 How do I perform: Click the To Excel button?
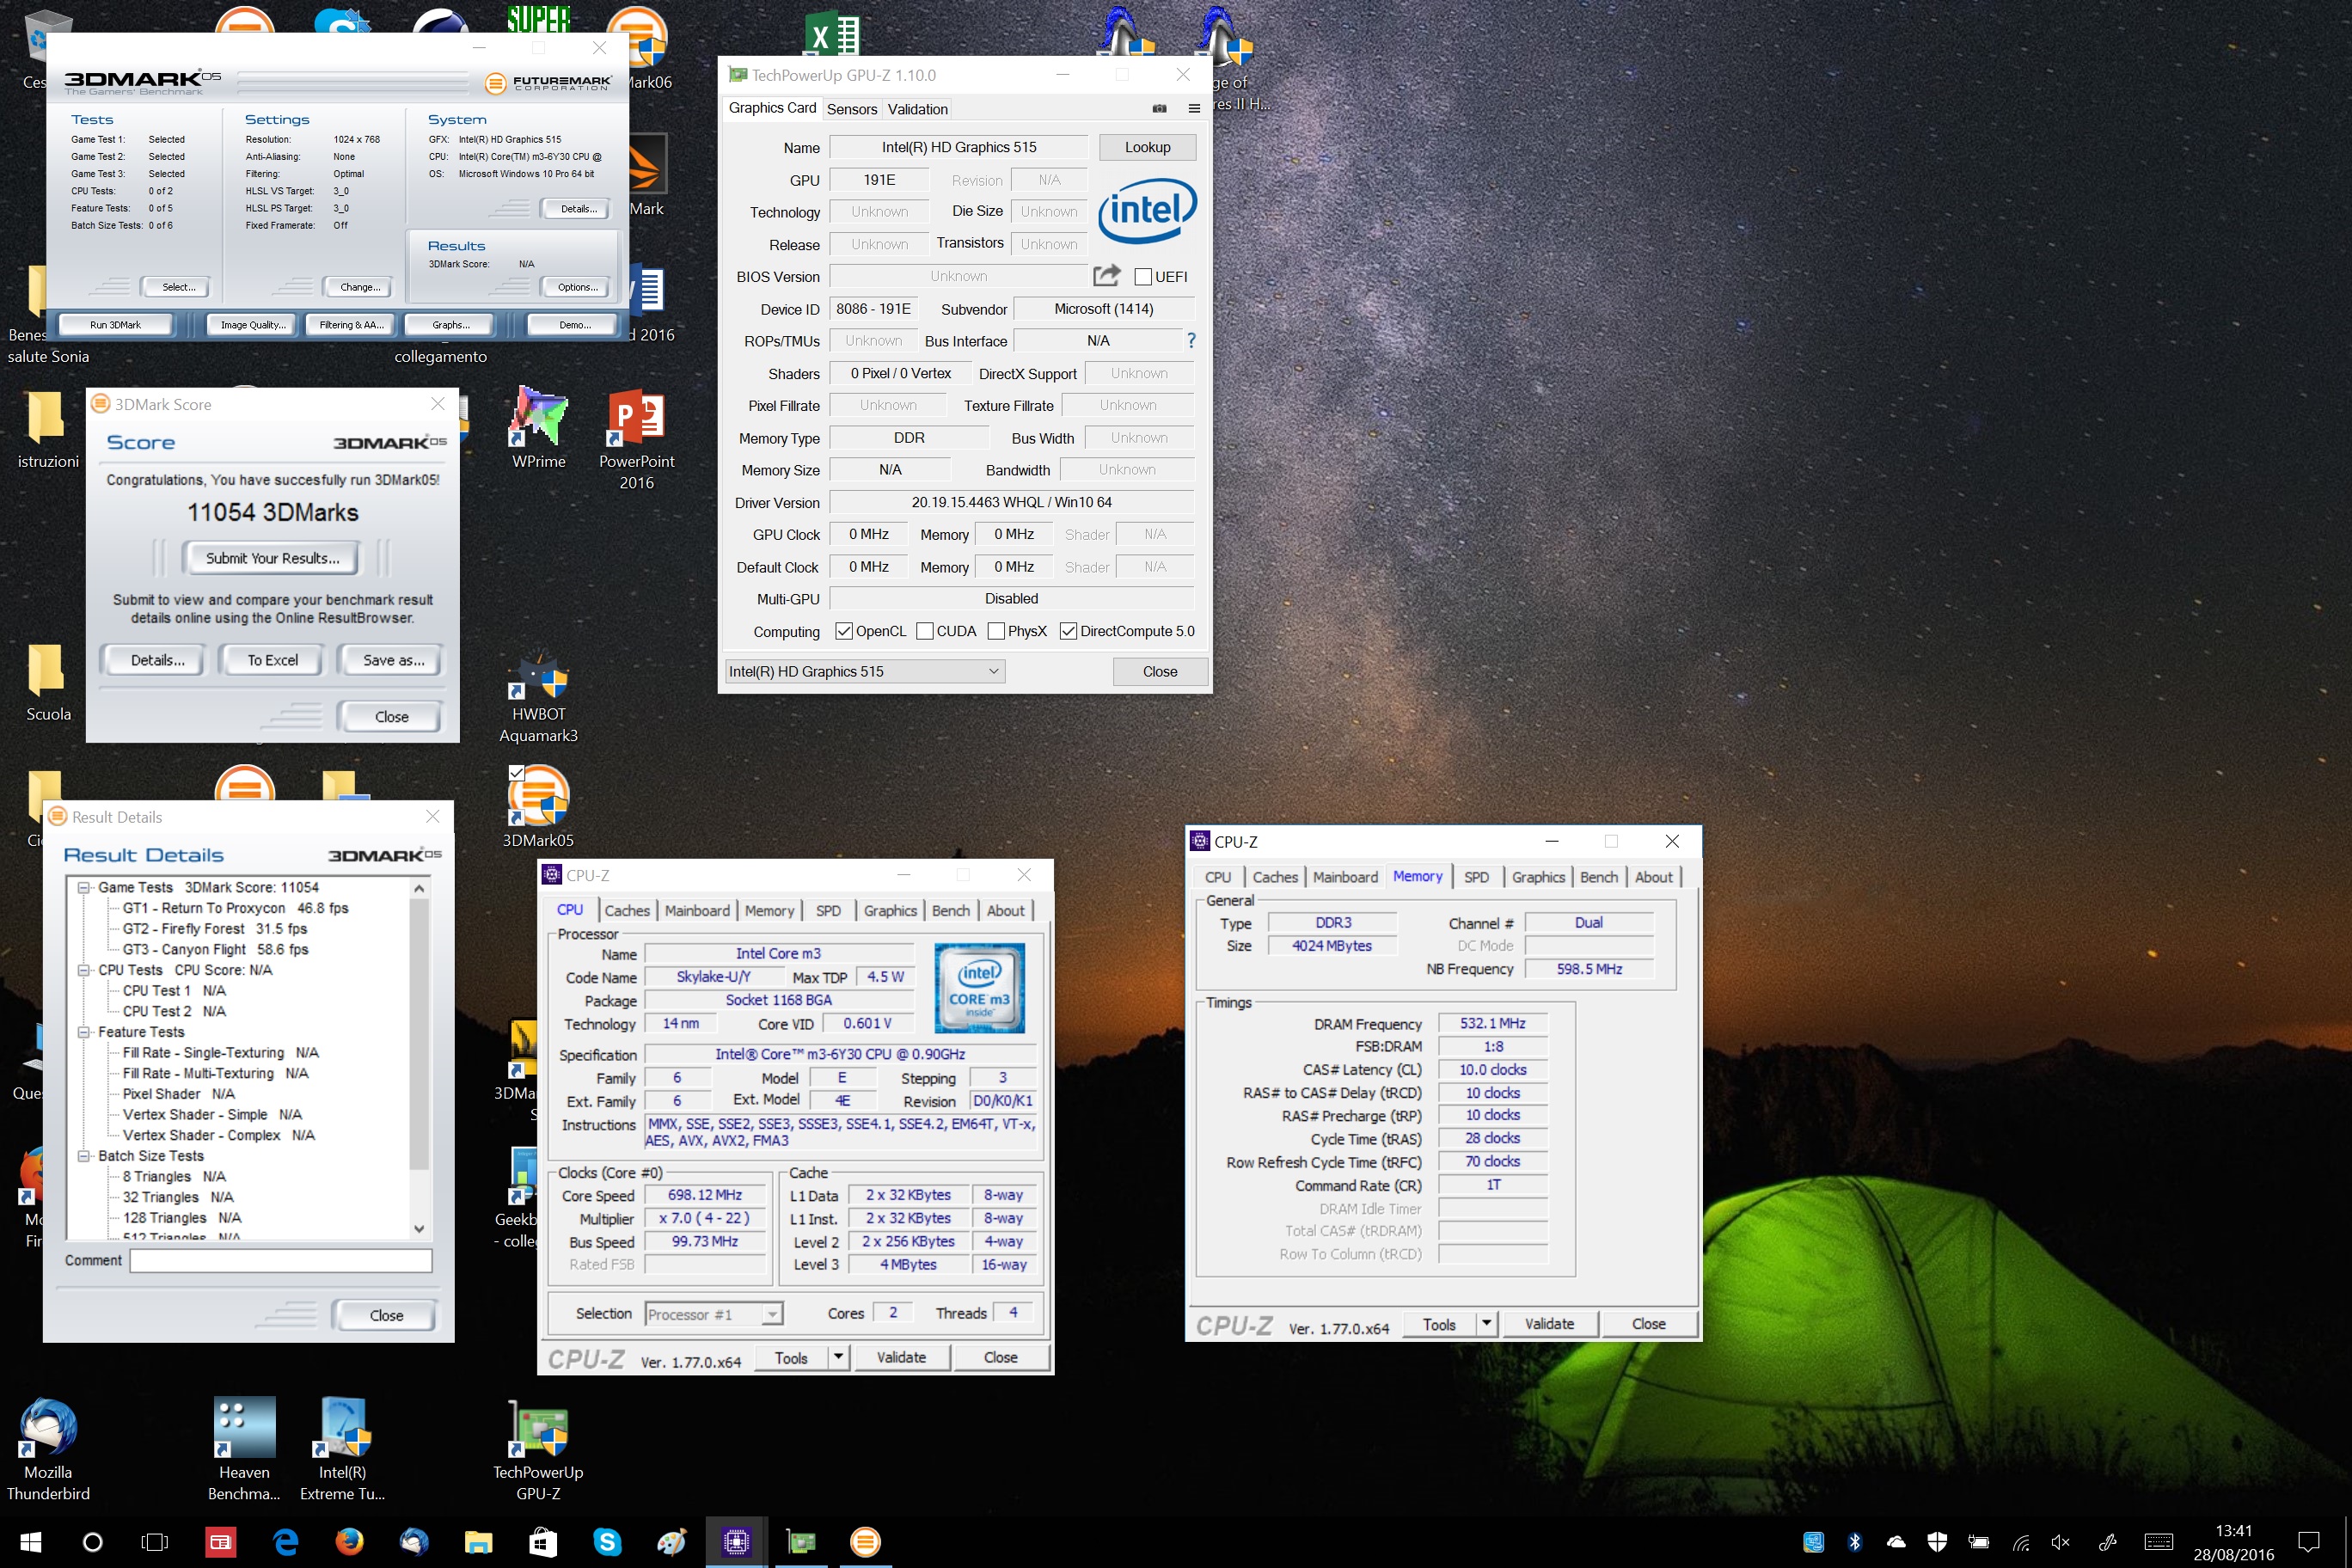[x=273, y=660]
